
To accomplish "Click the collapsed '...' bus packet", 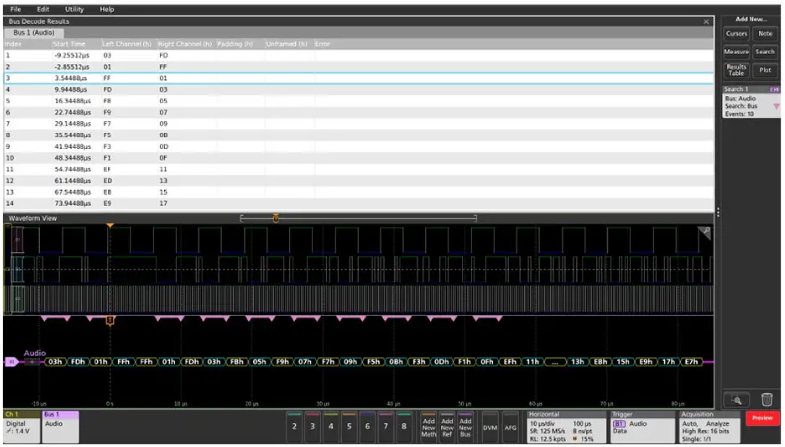I will point(555,362).
